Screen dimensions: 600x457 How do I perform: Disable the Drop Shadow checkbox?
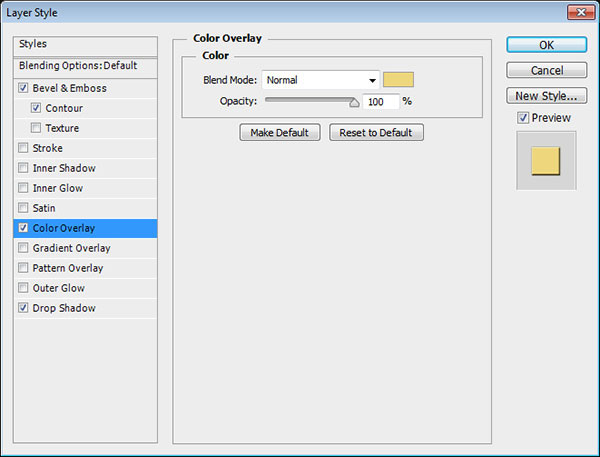(23, 308)
